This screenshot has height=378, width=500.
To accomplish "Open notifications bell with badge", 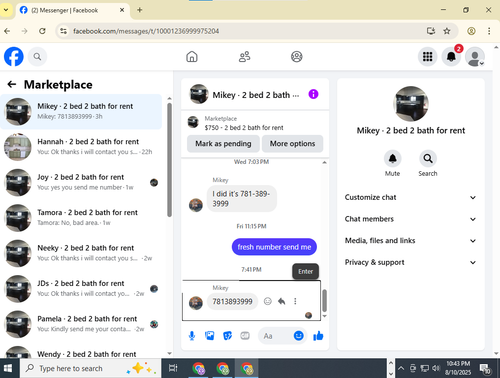I will click(451, 57).
